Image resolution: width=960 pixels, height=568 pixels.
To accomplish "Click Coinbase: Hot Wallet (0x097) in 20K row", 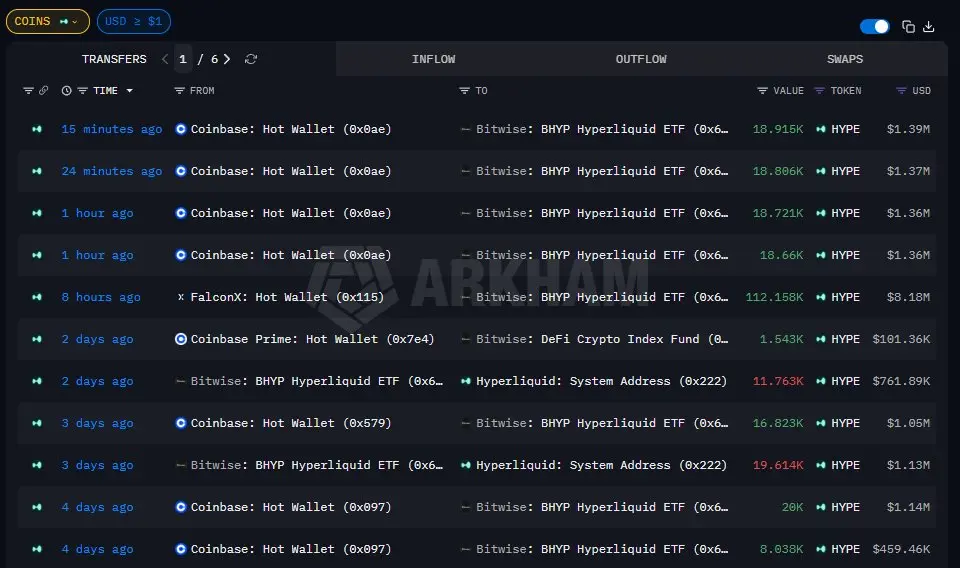I will tap(291, 507).
